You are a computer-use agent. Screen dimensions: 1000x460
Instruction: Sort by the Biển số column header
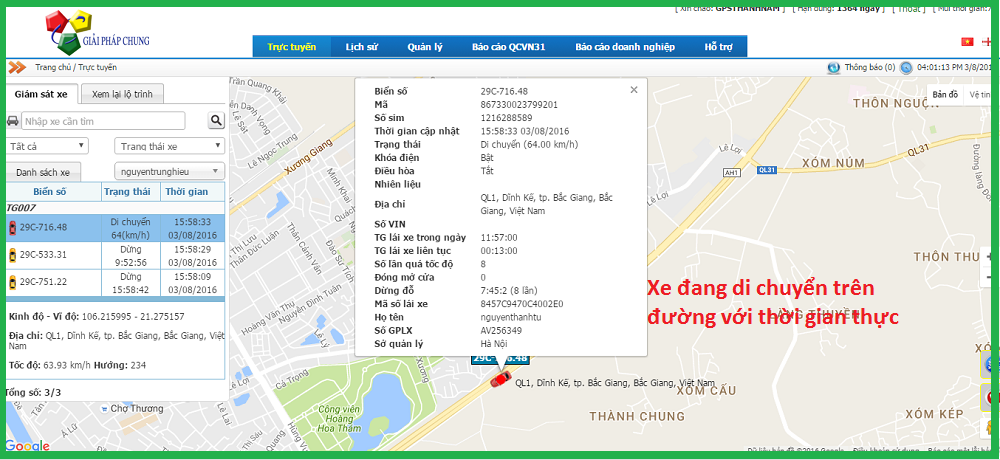54,191
